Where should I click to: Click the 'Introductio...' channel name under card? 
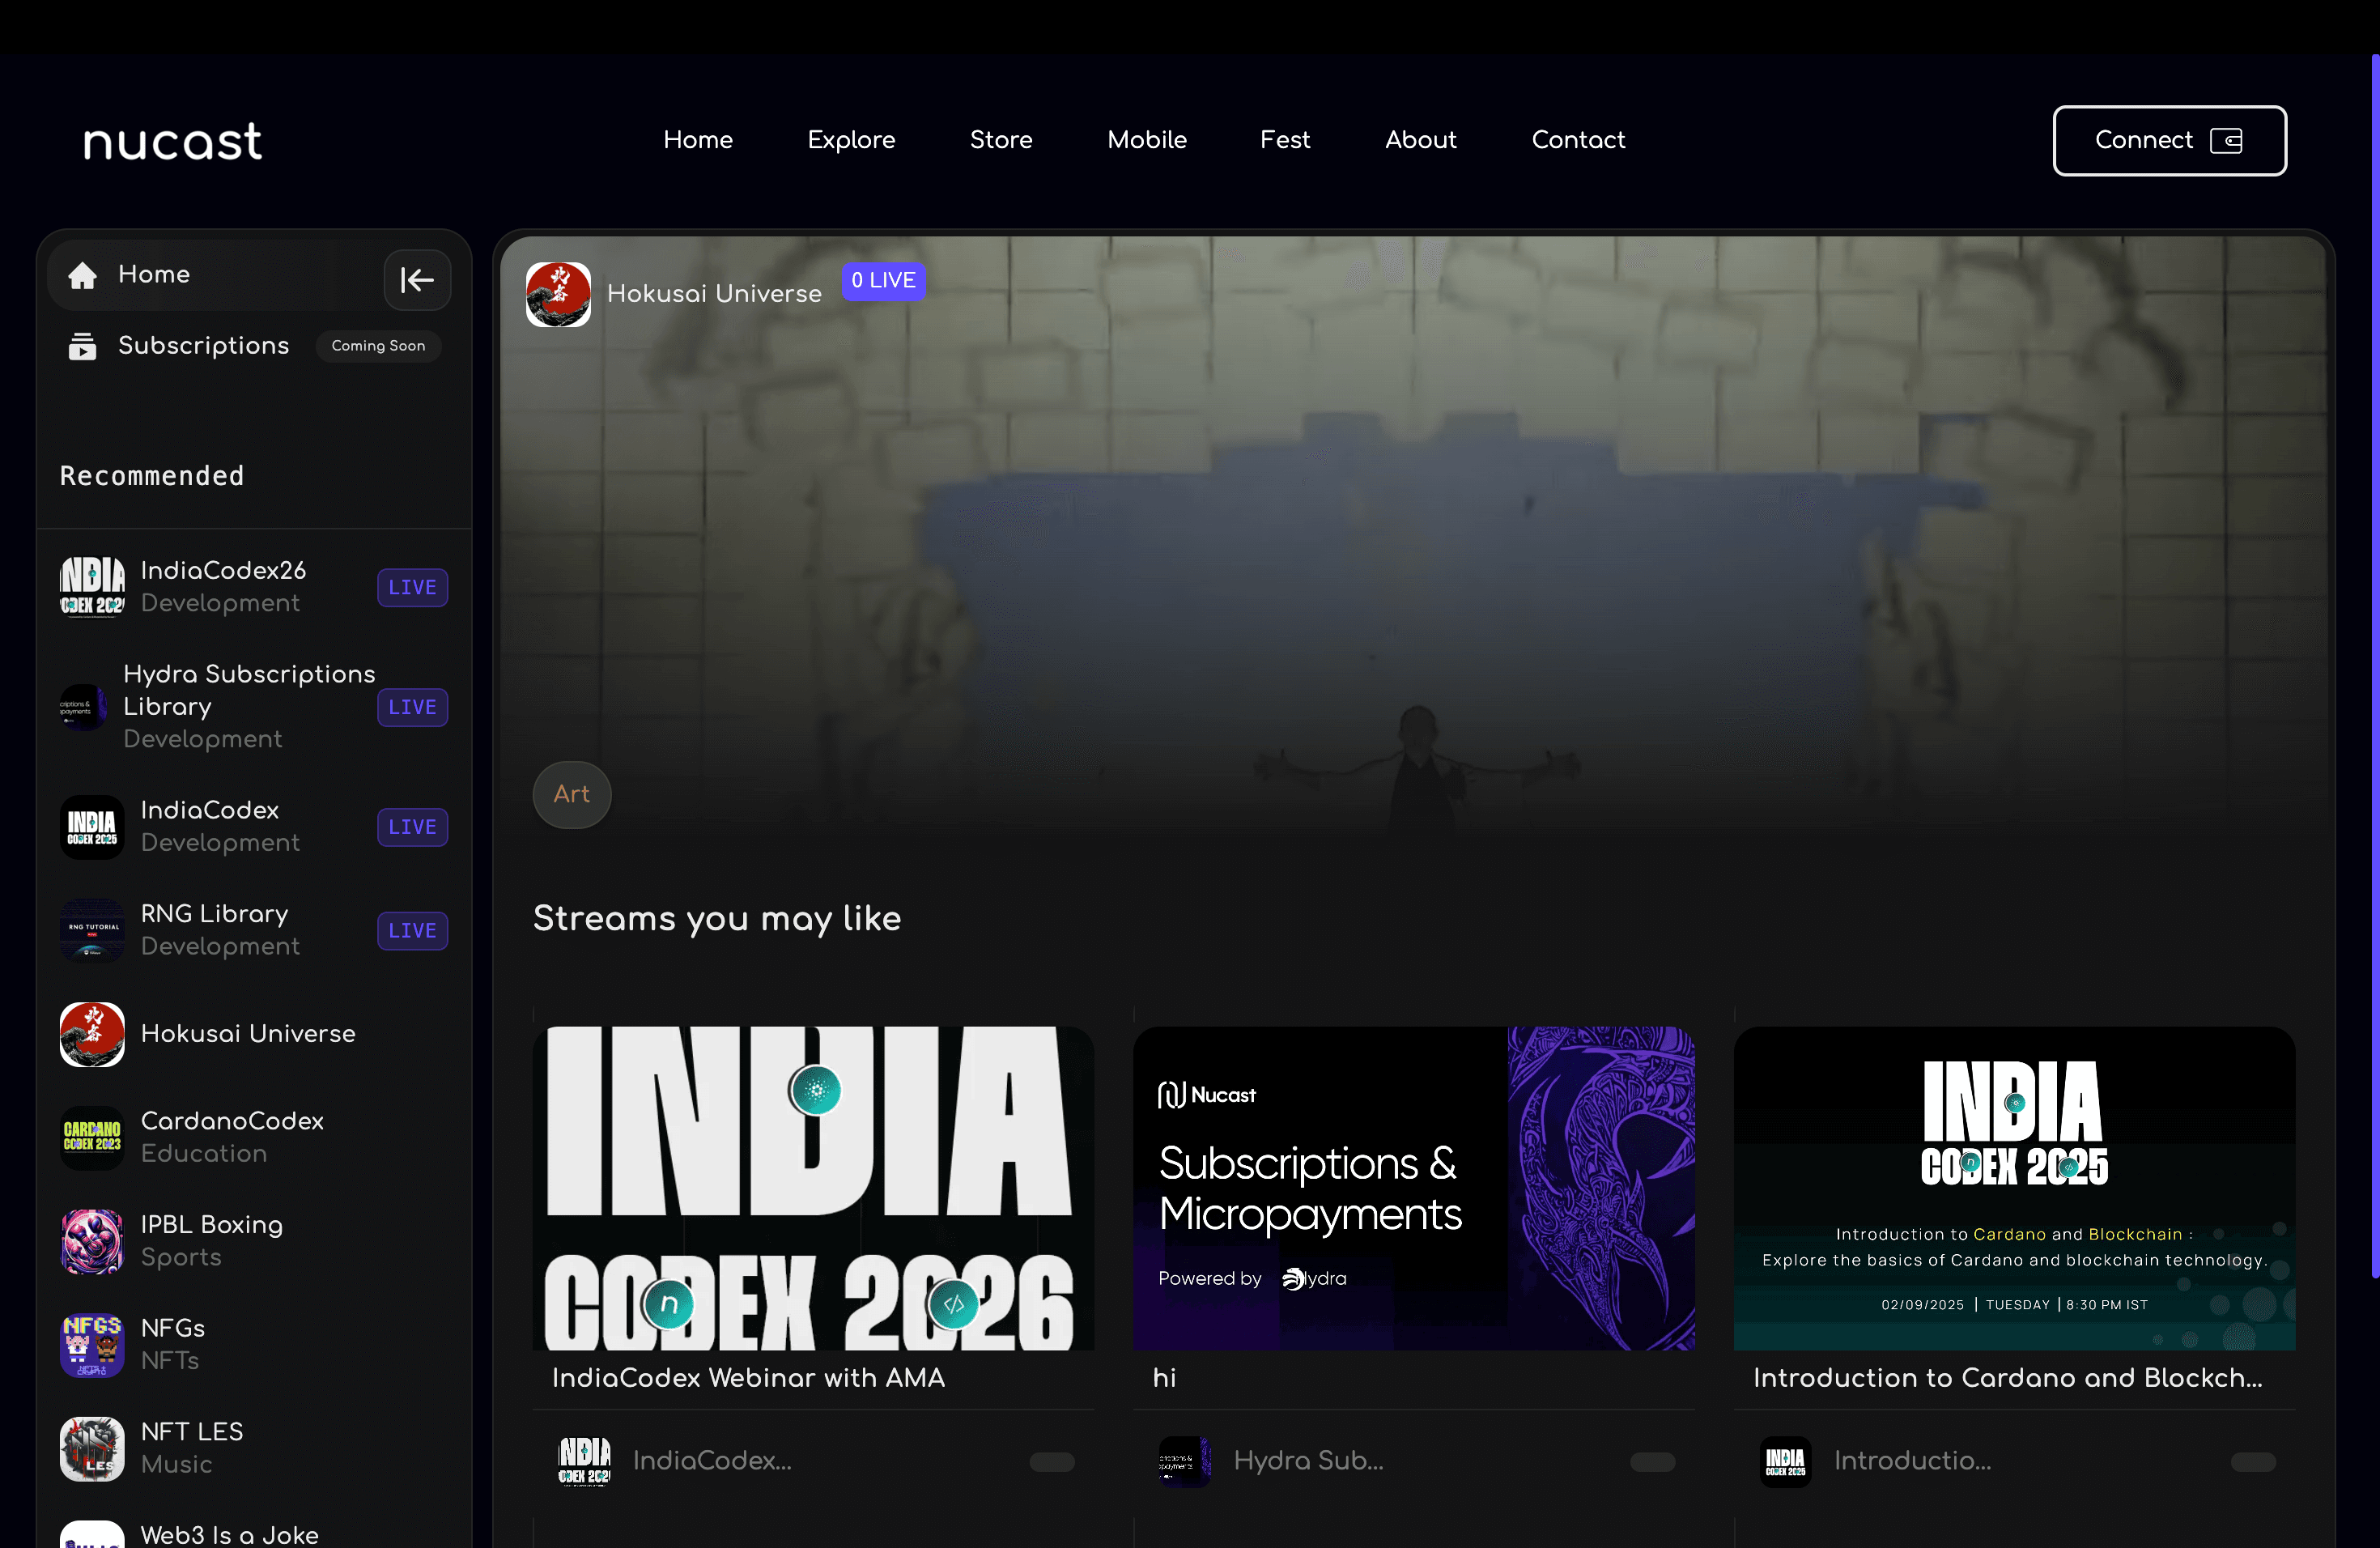click(1912, 1461)
